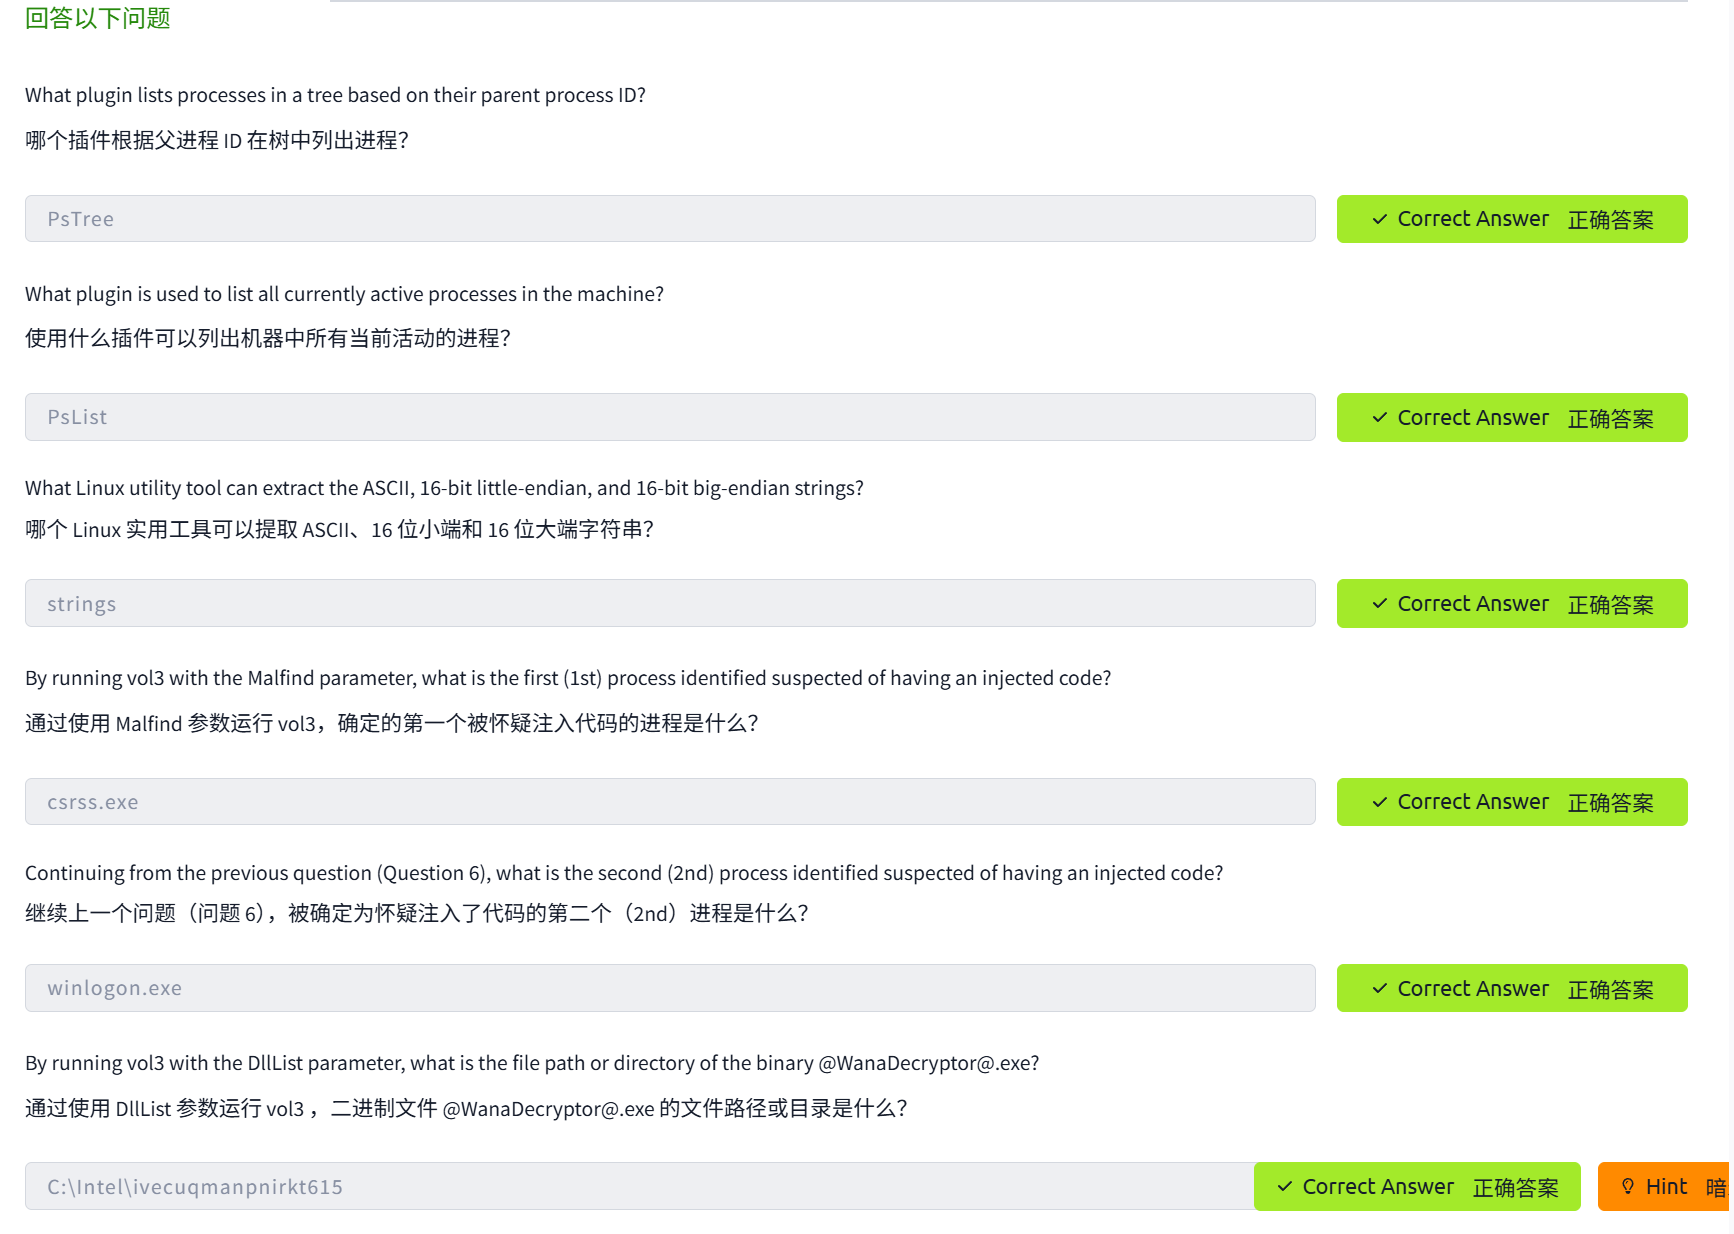1734x1234 pixels.
Task: Click the lightbulb Hint icon
Action: coord(1628,1187)
